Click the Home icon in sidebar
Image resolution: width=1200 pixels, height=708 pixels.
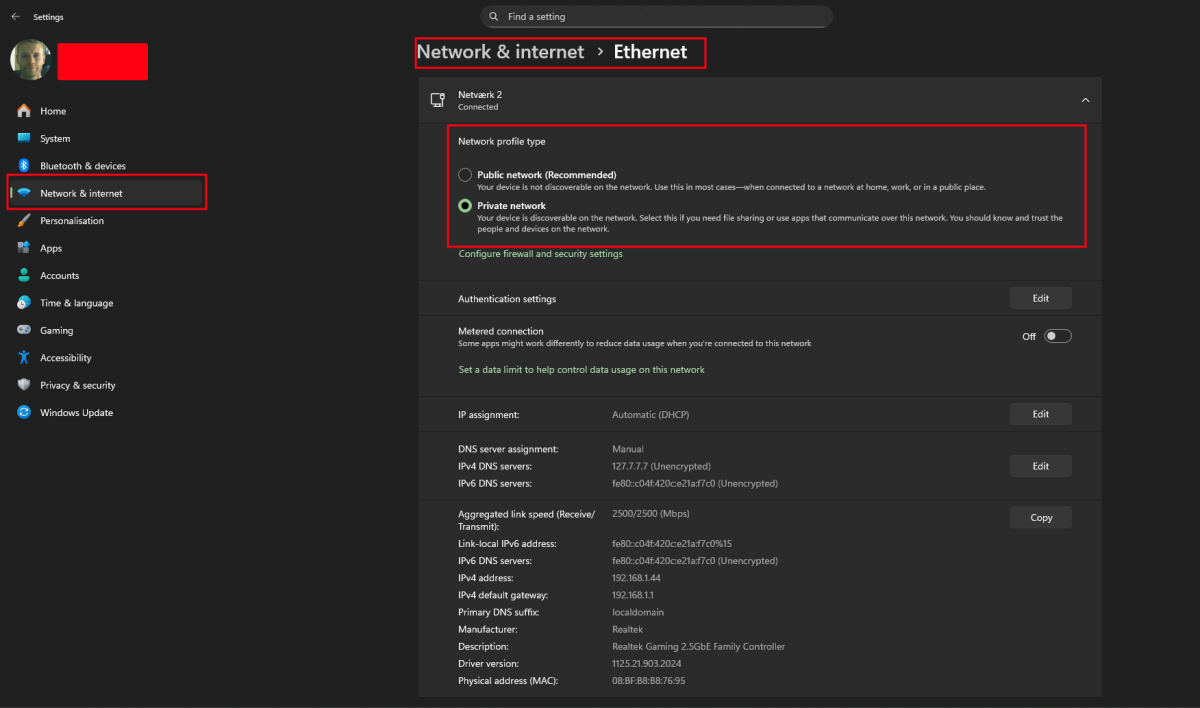coord(24,111)
